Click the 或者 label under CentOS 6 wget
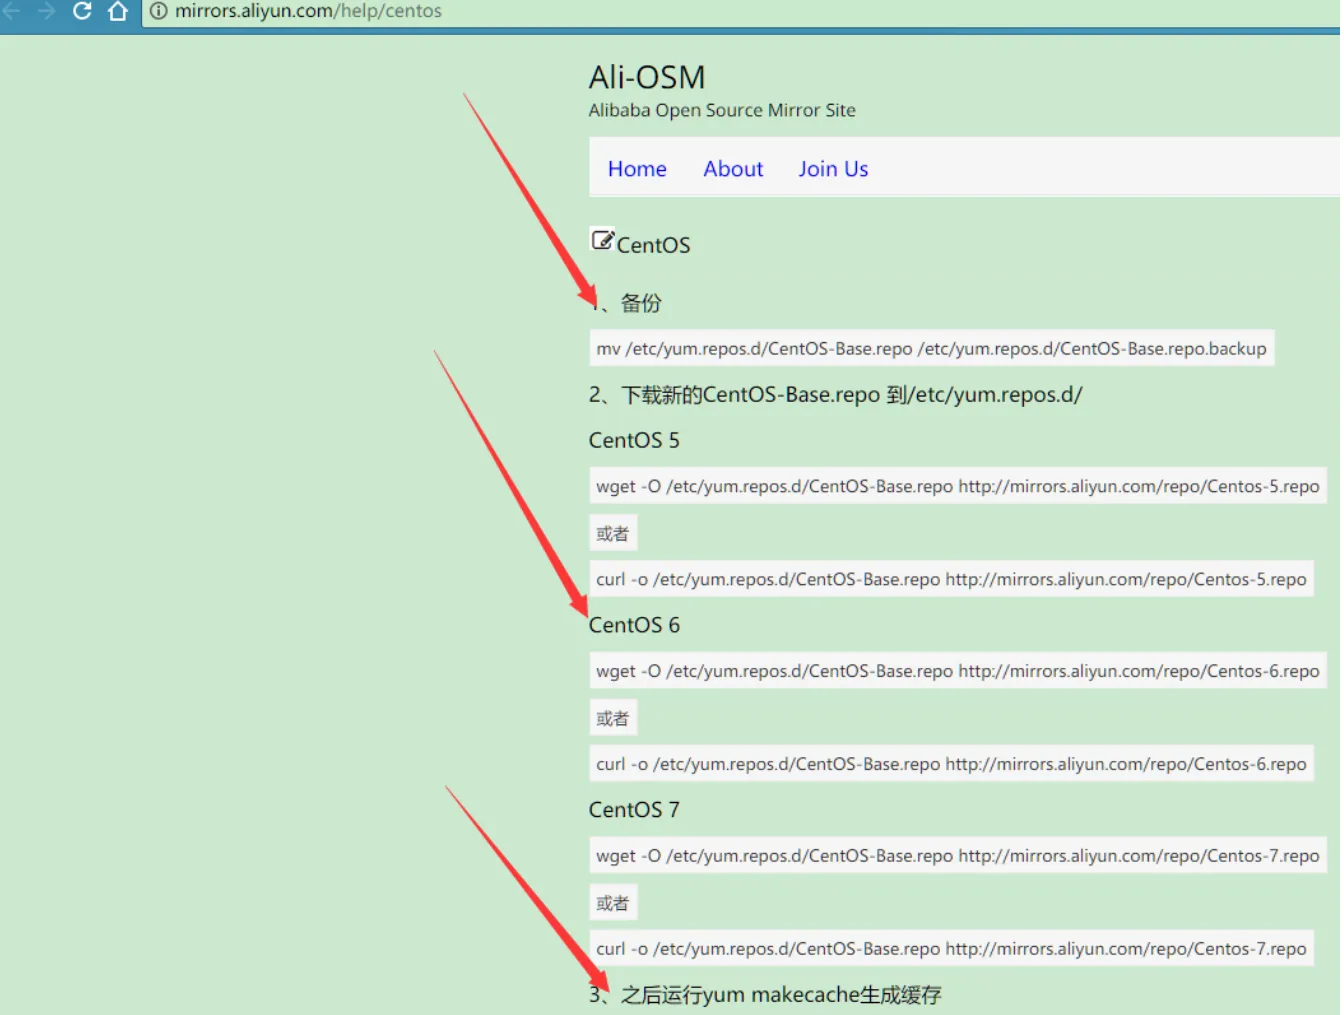Viewport: 1344px width, 1015px height. (612, 718)
